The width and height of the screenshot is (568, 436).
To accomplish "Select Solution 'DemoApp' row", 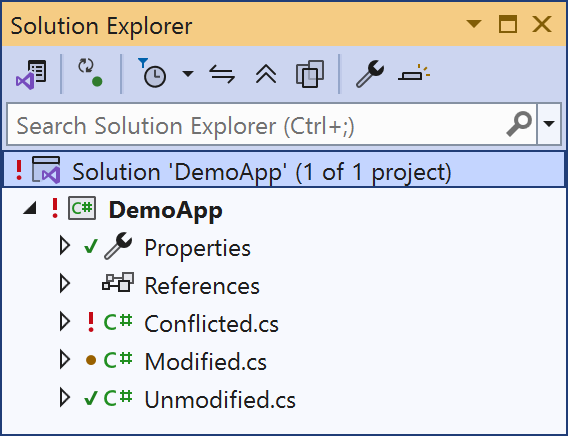I will pos(284,170).
